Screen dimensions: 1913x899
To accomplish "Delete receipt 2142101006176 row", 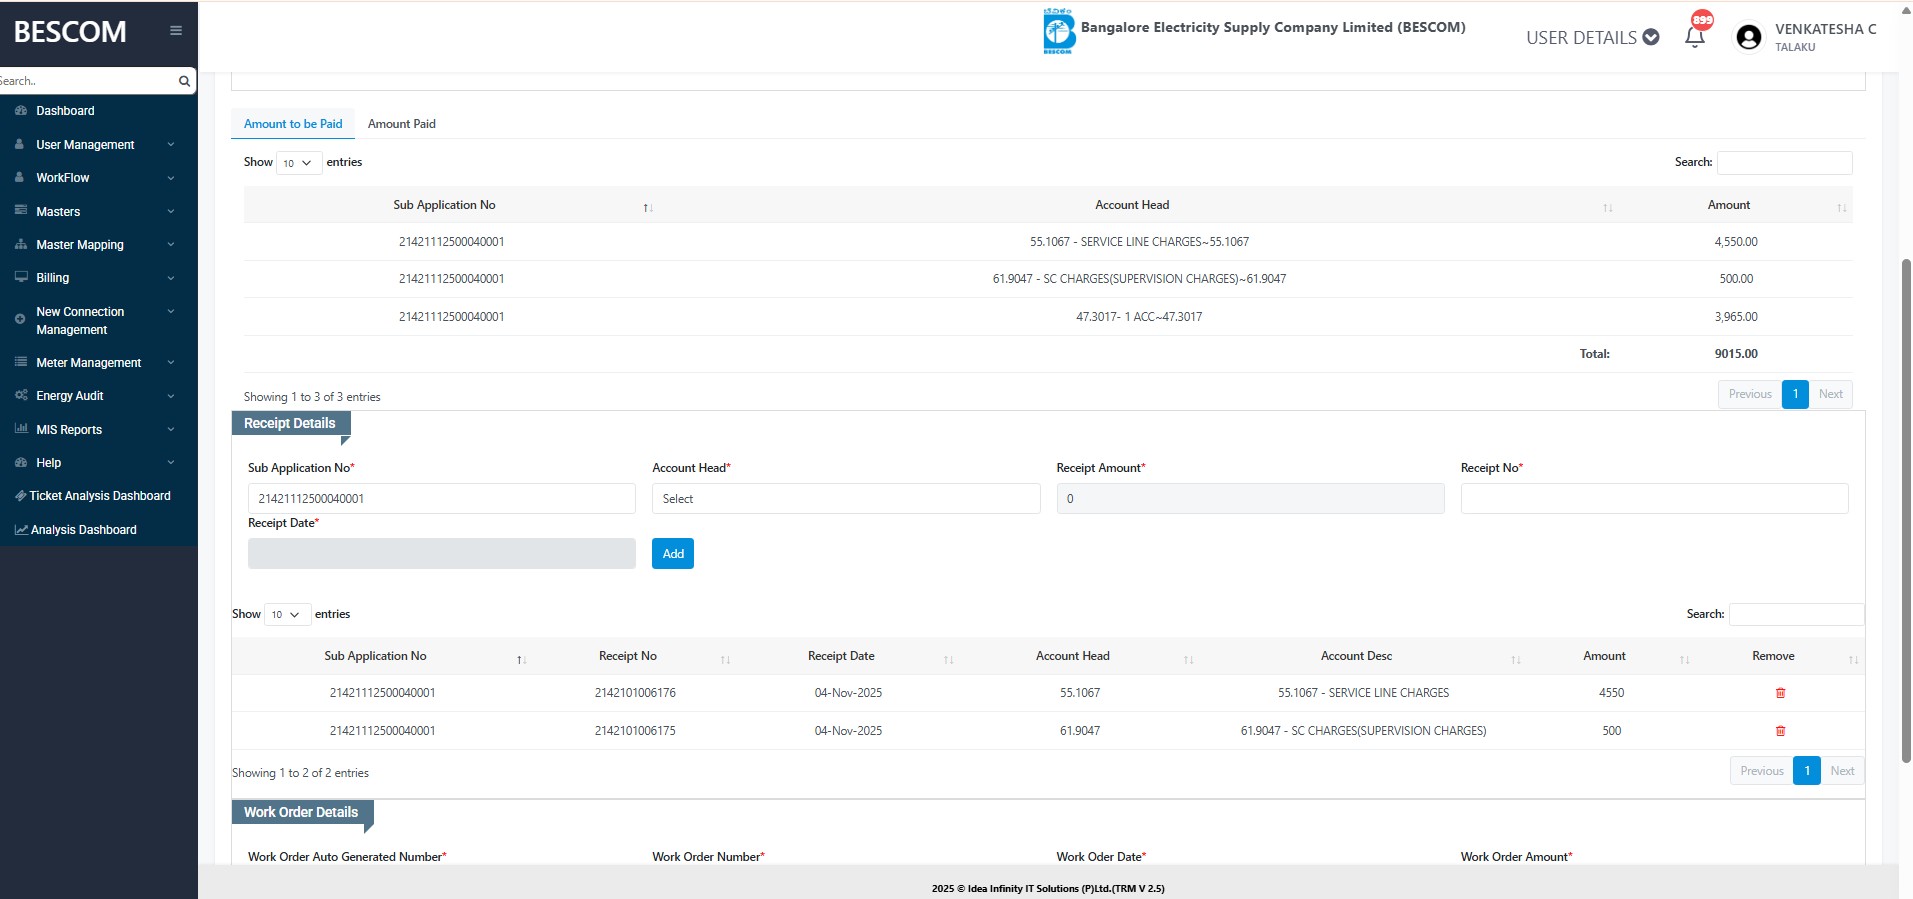I will coord(1780,693).
